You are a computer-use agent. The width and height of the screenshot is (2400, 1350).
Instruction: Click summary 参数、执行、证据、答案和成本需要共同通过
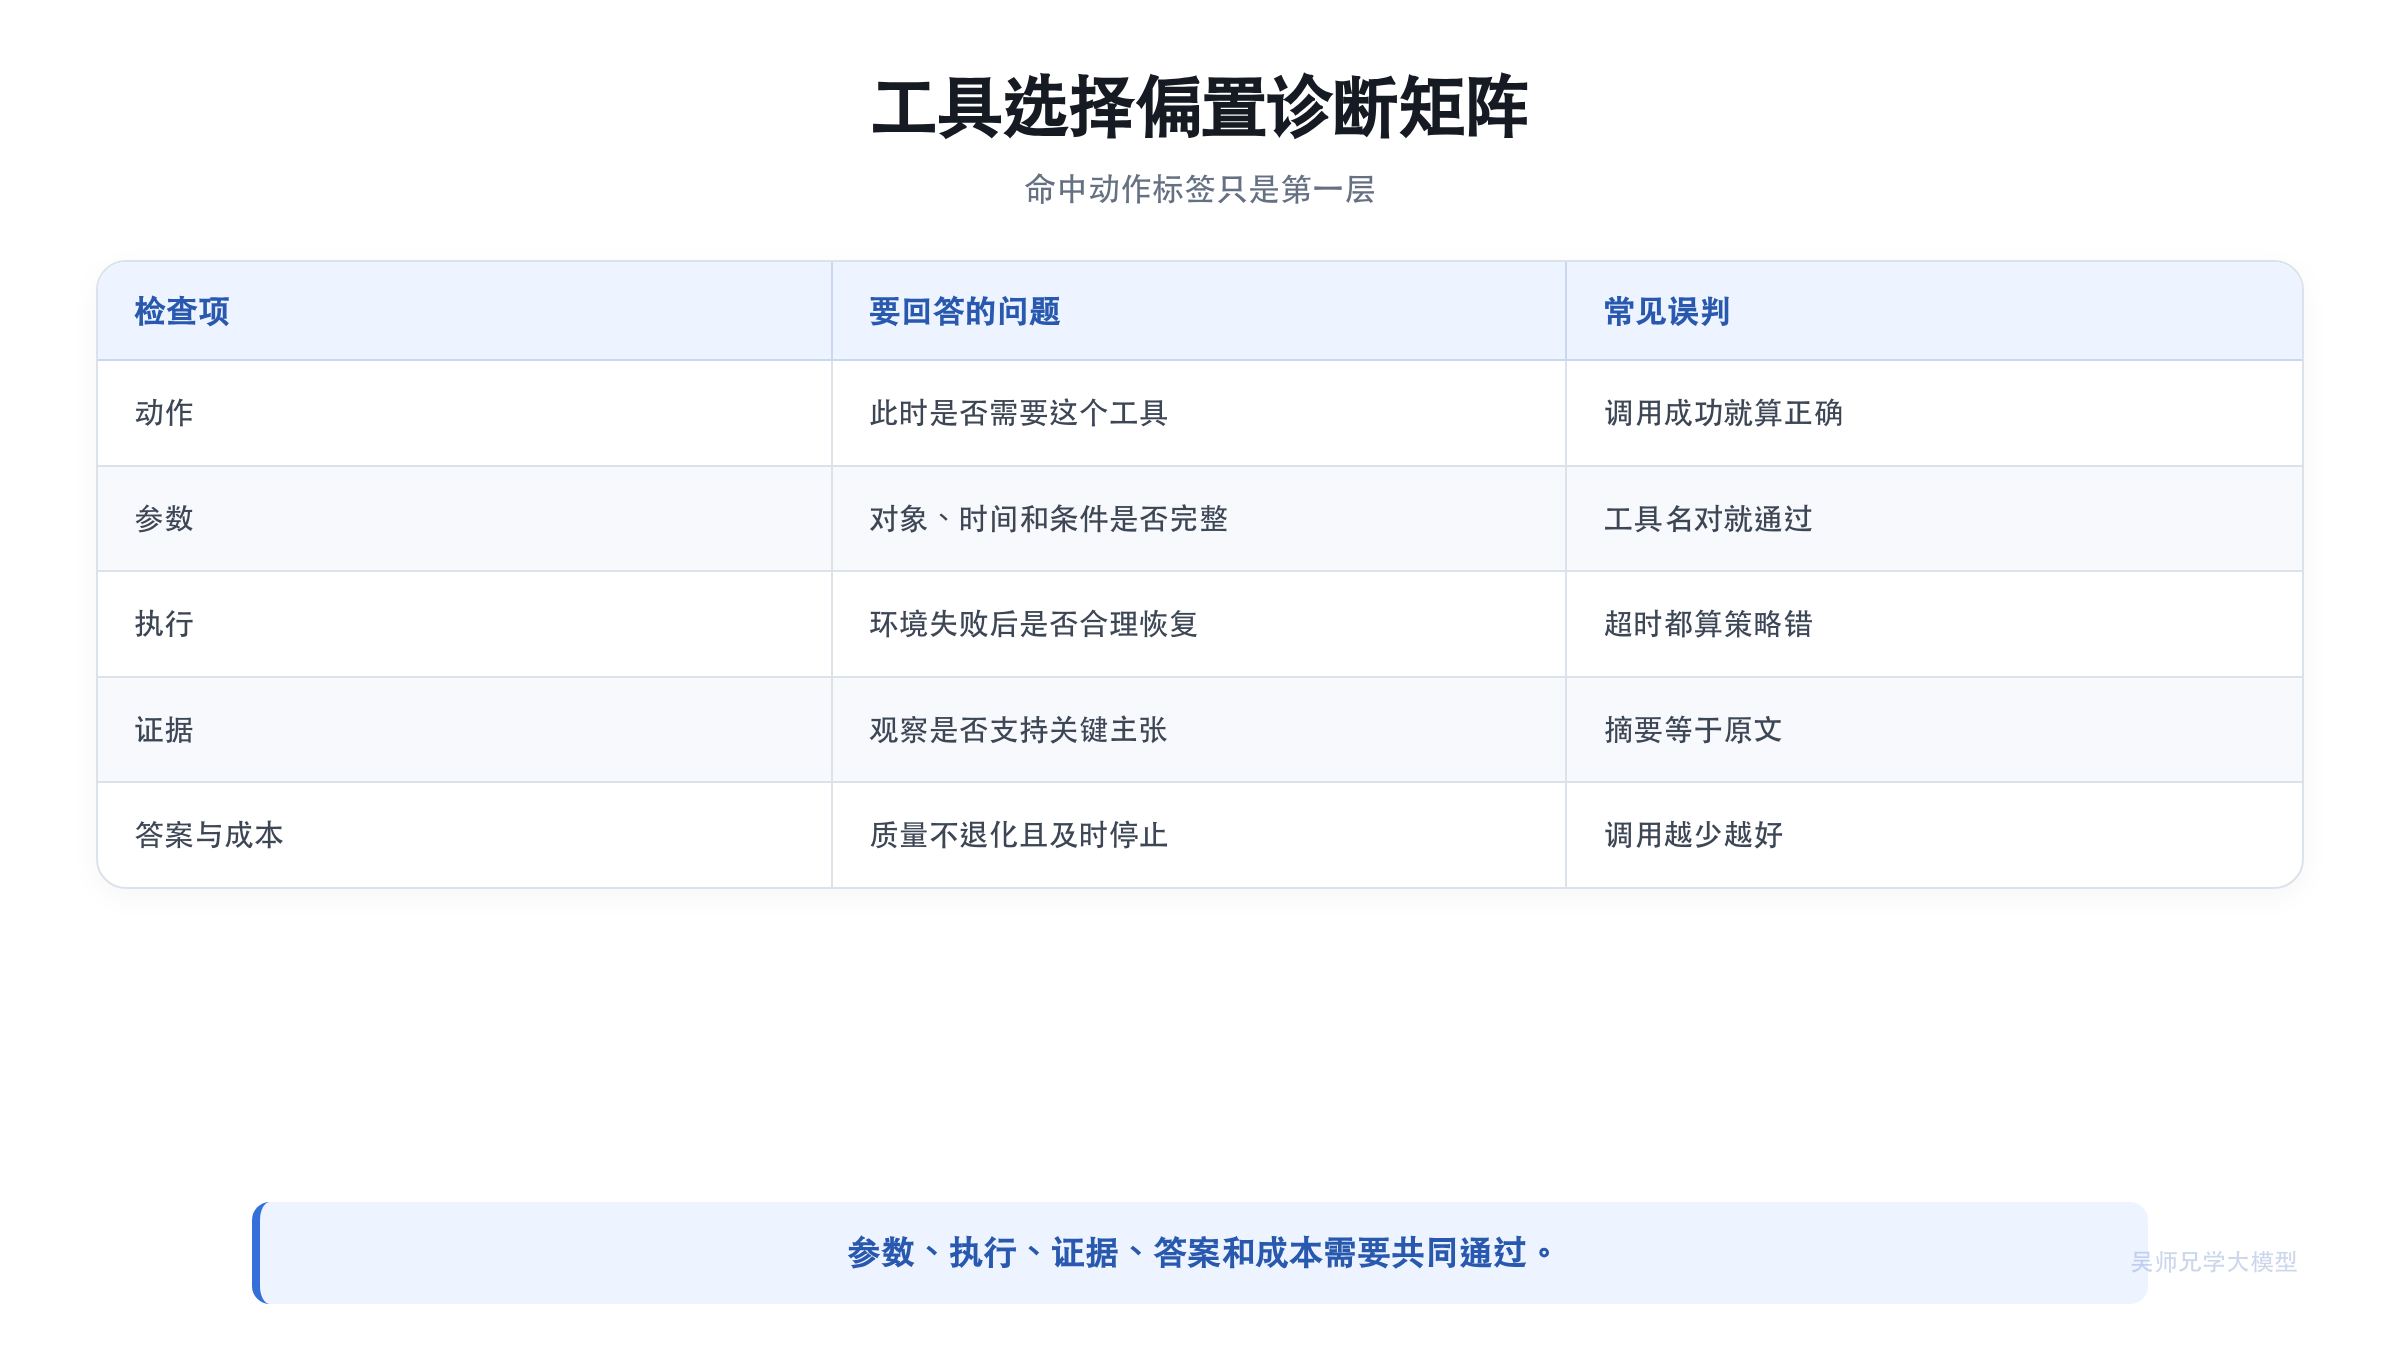(x=1200, y=1253)
